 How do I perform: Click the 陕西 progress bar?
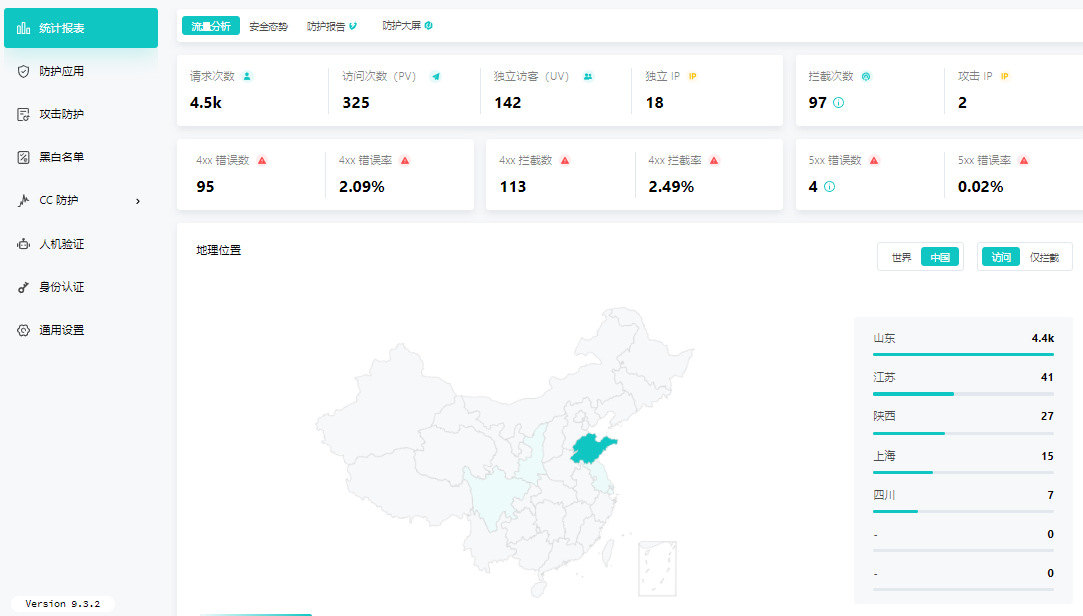(x=964, y=433)
